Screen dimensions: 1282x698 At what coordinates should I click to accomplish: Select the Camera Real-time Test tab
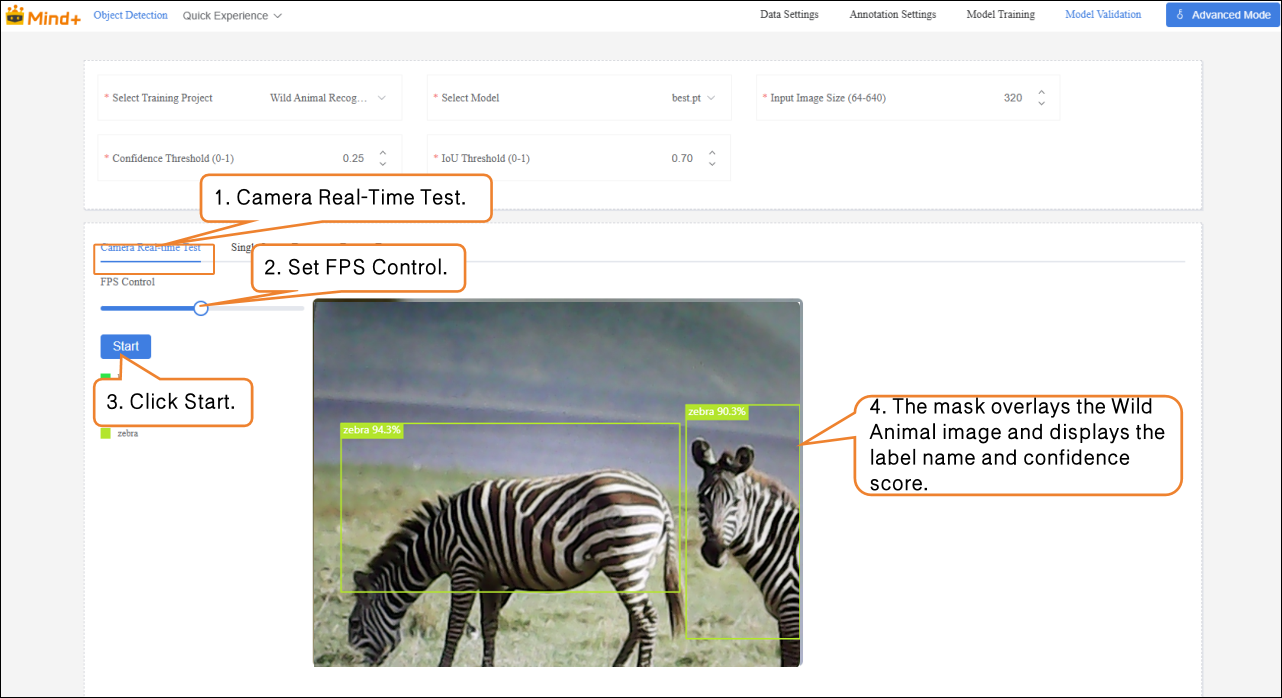[150, 248]
